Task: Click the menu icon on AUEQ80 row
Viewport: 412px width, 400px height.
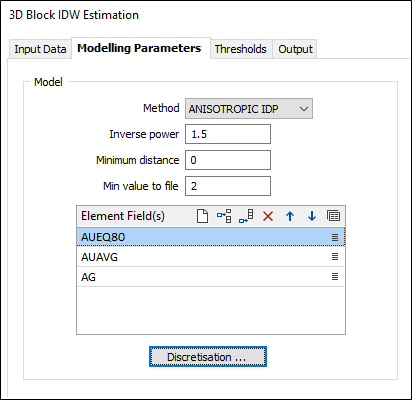Action: point(335,237)
